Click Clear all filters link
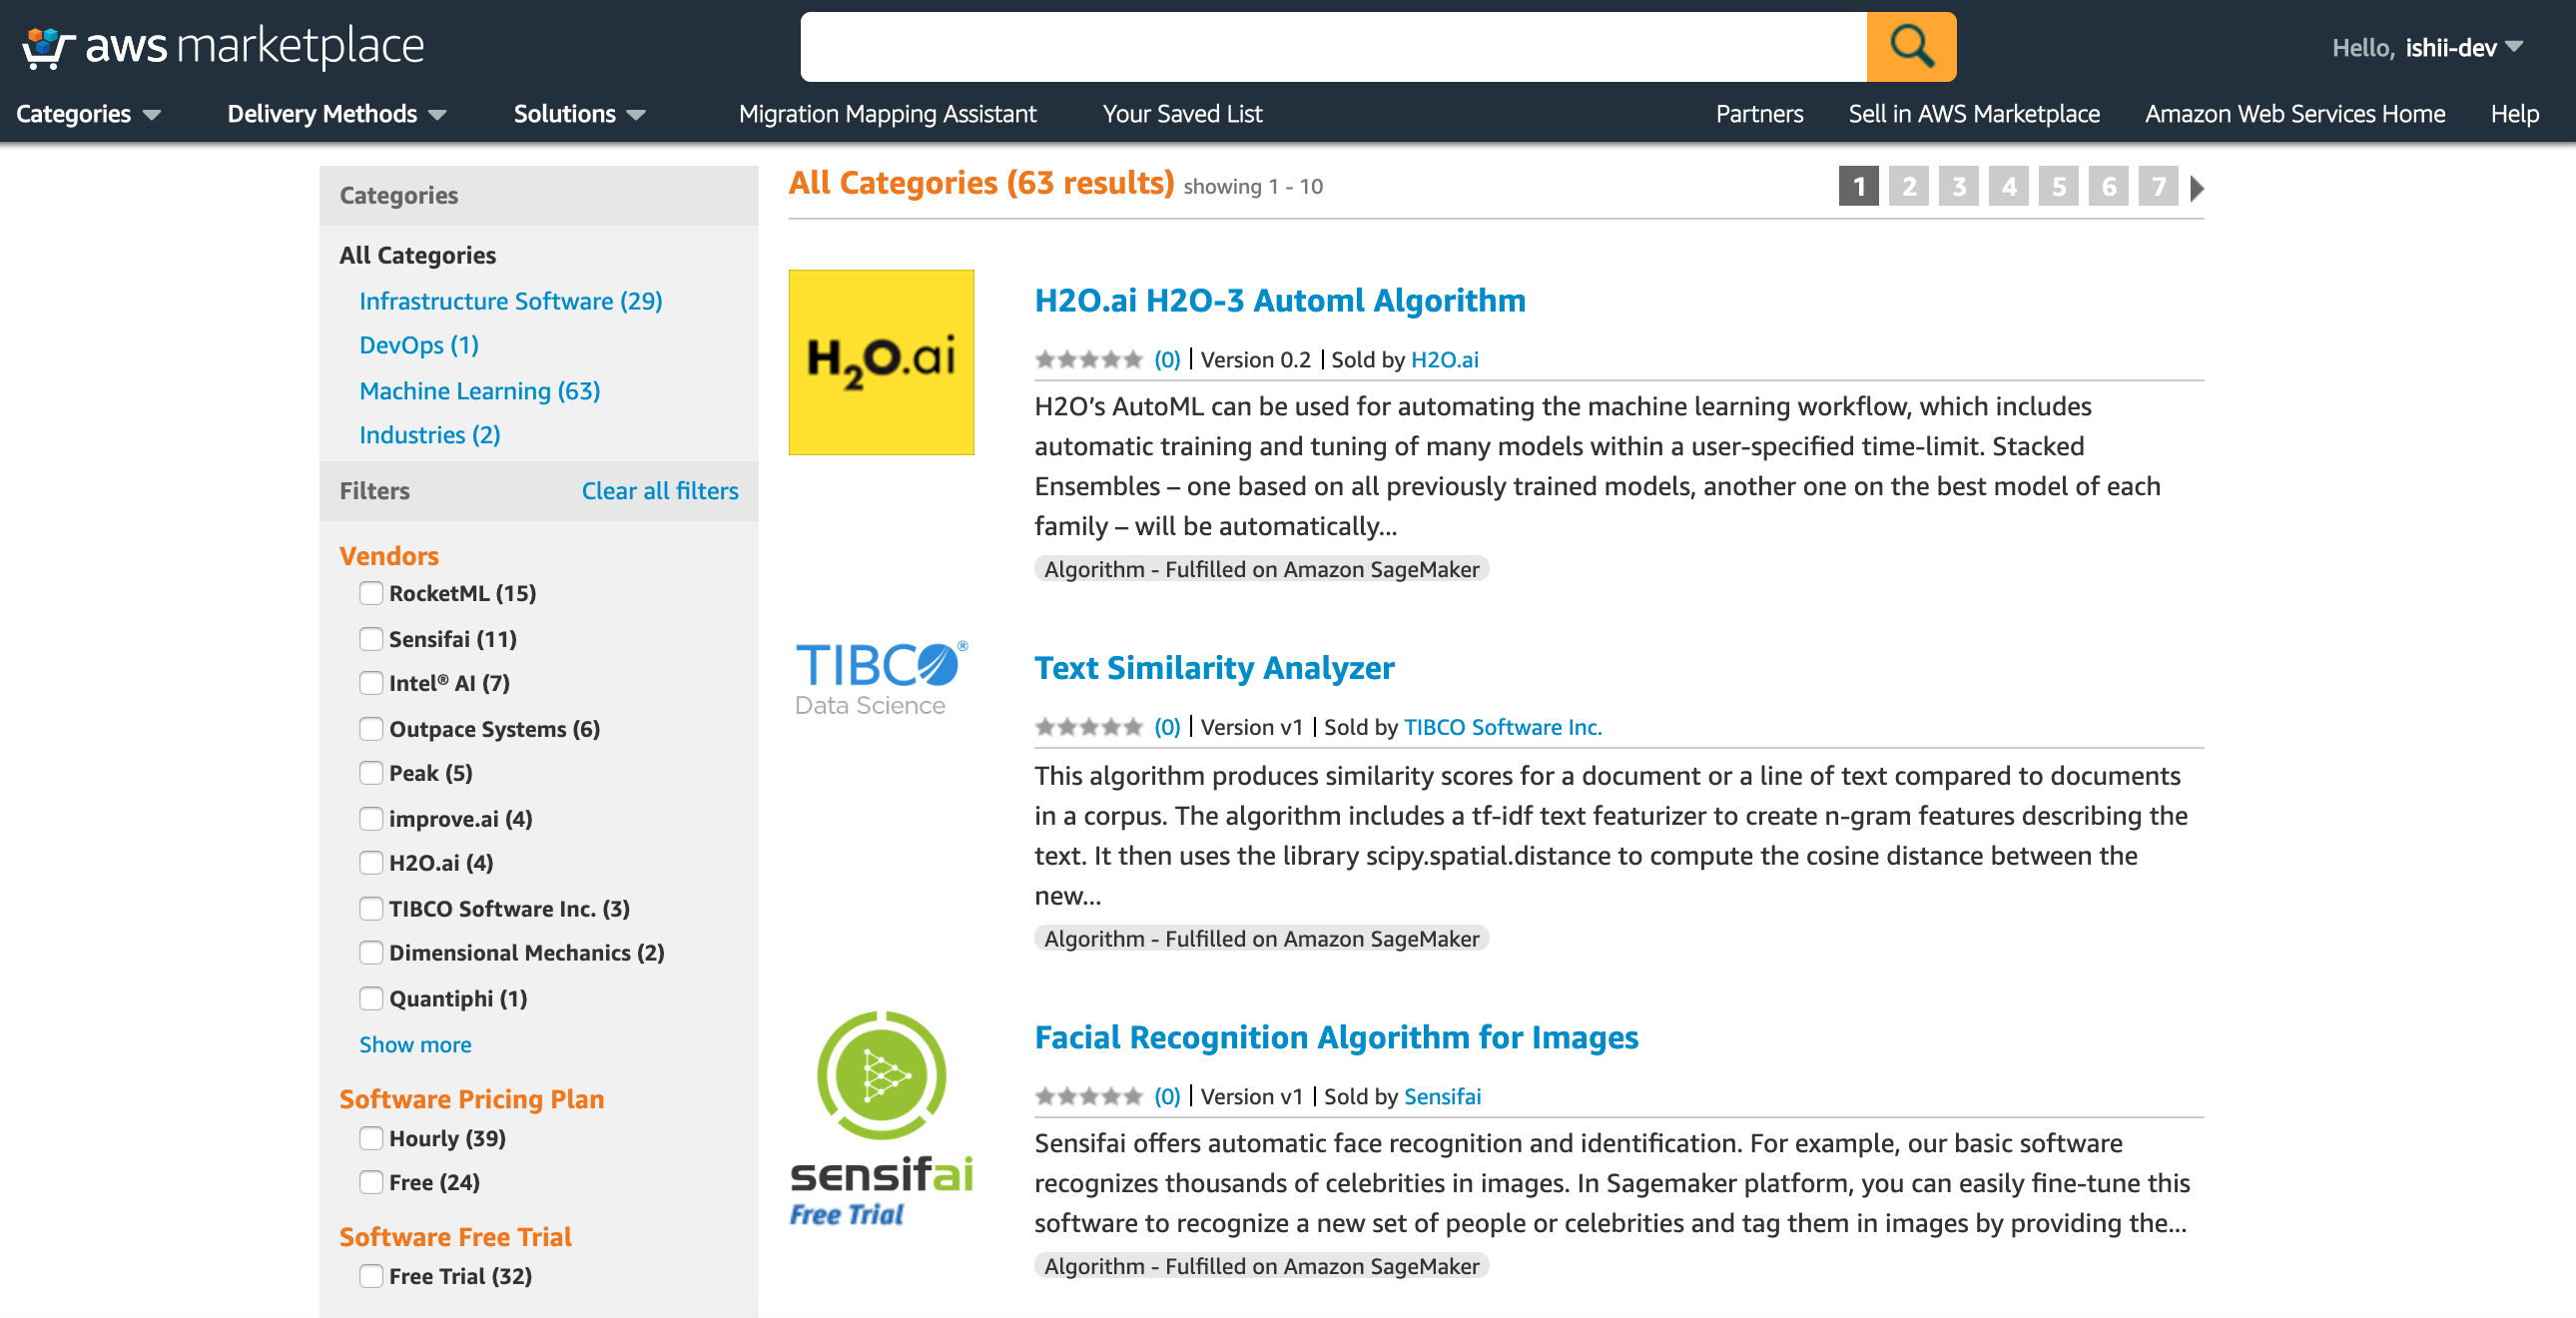 tap(660, 491)
